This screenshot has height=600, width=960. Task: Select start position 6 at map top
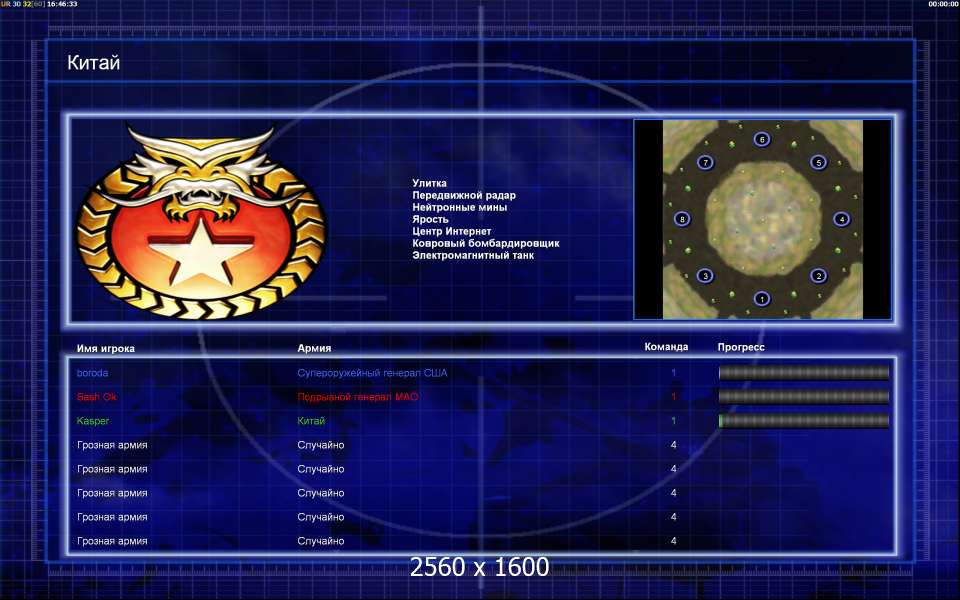(762, 139)
